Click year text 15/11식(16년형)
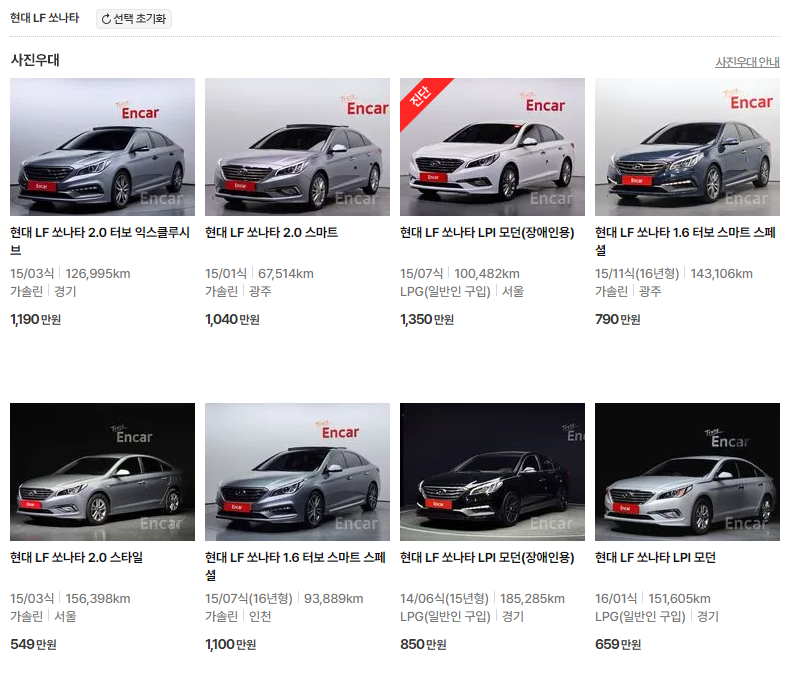This screenshot has height=673, width=788. pyautogui.click(x=637, y=273)
